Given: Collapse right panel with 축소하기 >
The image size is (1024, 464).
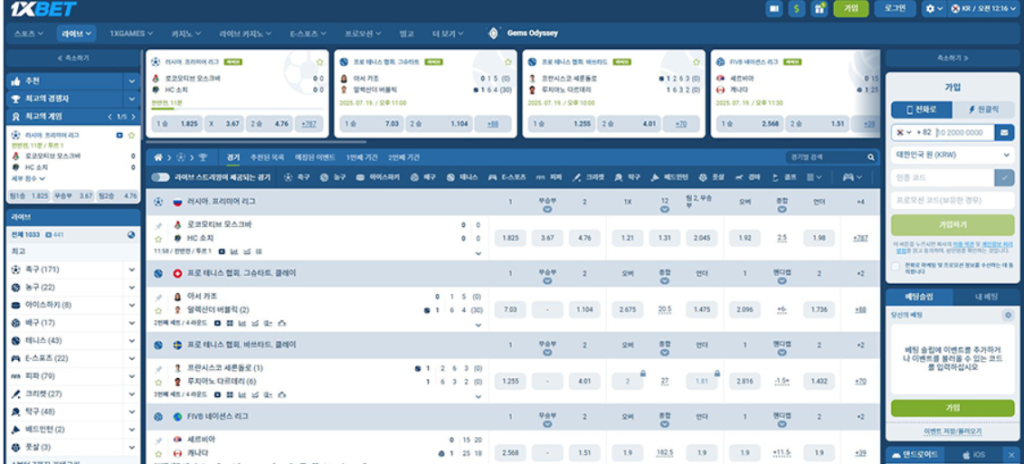Looking at the screenshot, I should [952, 58].
